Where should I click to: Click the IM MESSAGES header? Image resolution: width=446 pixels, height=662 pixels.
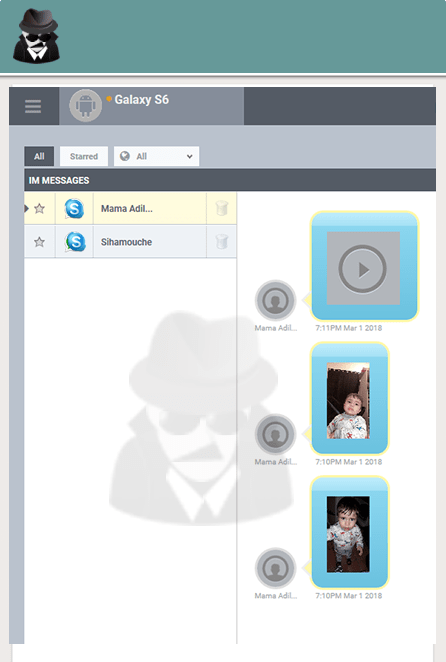(x=230, y=180)
